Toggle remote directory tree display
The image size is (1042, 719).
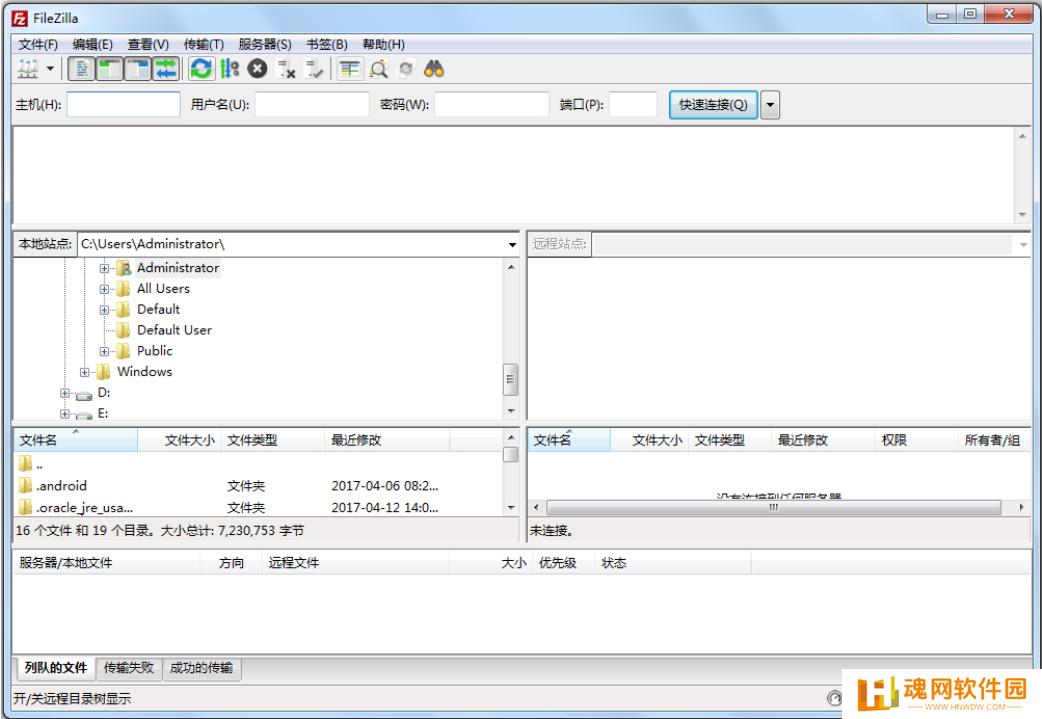click(x=138, y=68)
